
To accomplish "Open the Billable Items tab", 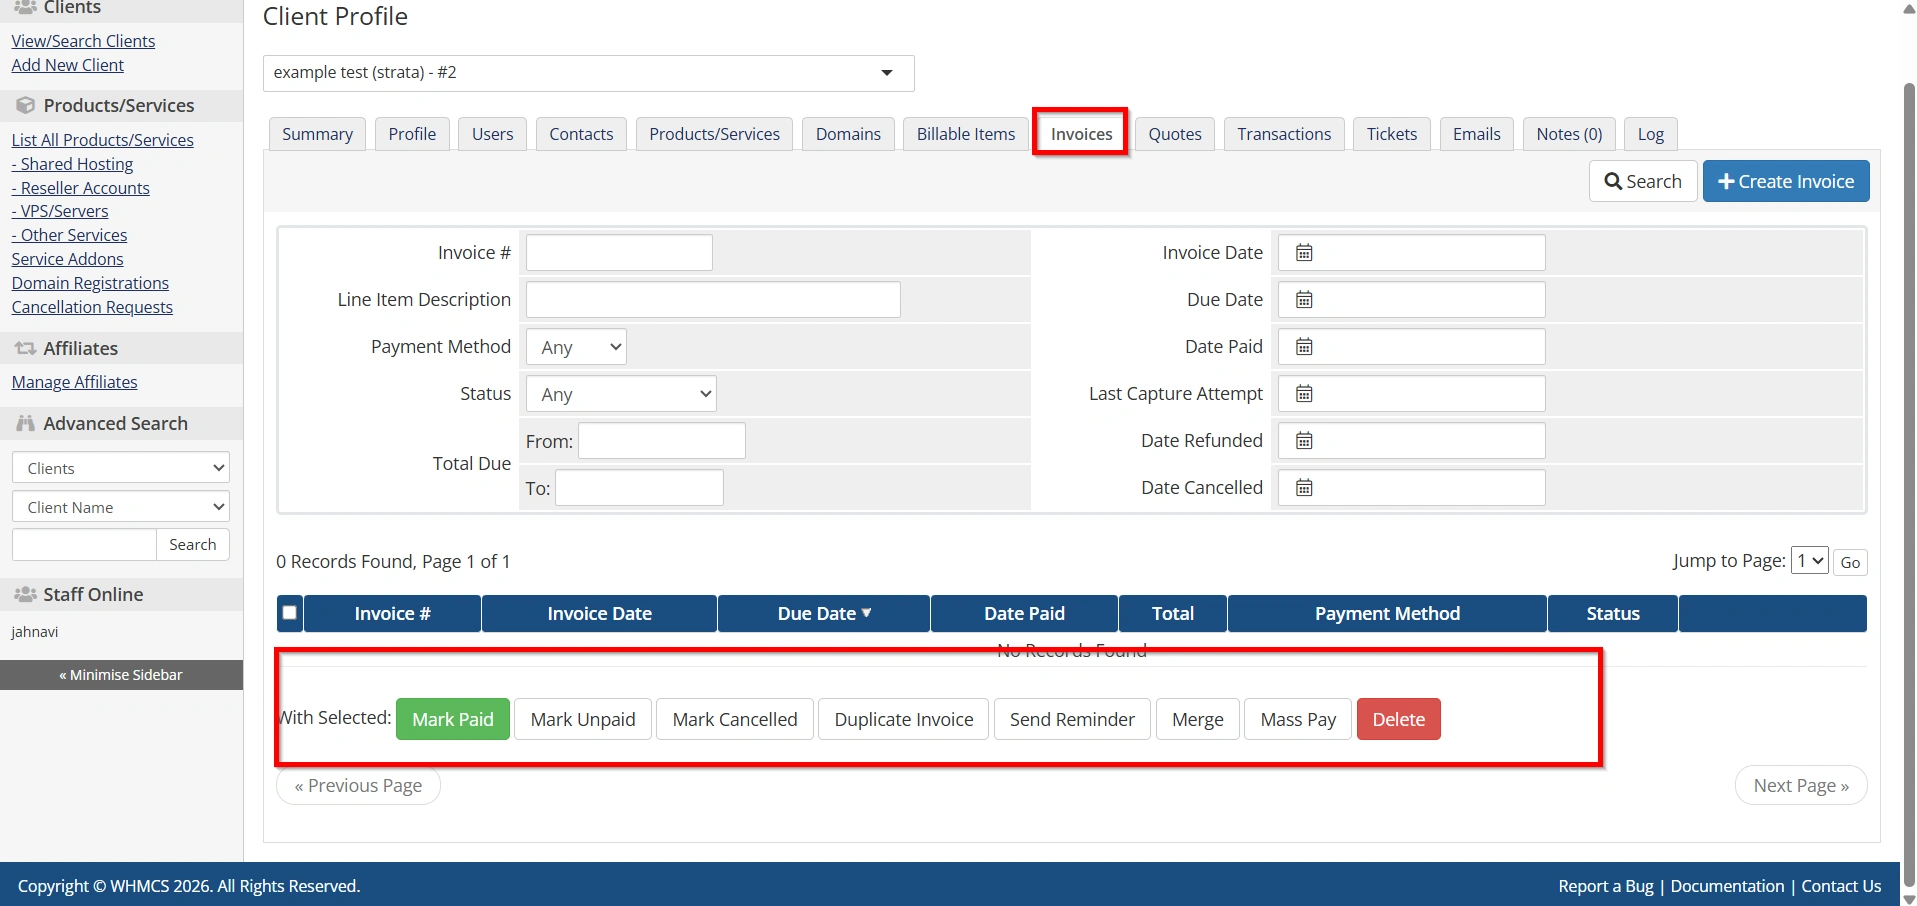I will pos(966,134).
